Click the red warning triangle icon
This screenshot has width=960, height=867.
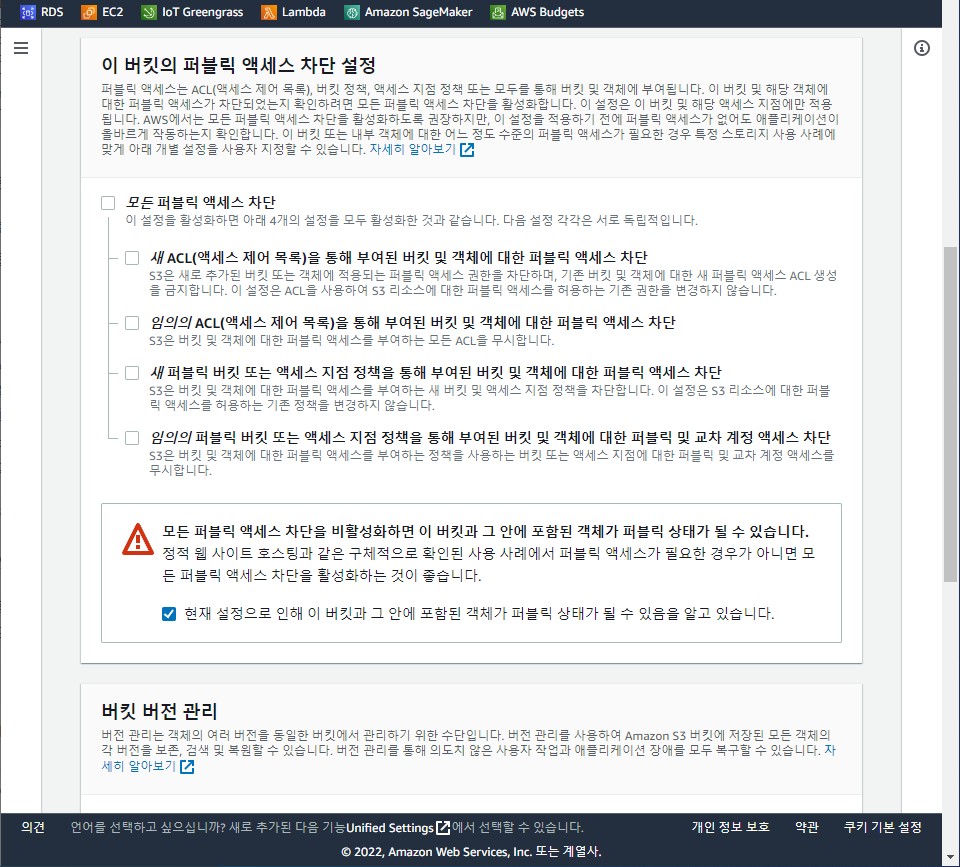pyautogui.click(x=138, y=539)
